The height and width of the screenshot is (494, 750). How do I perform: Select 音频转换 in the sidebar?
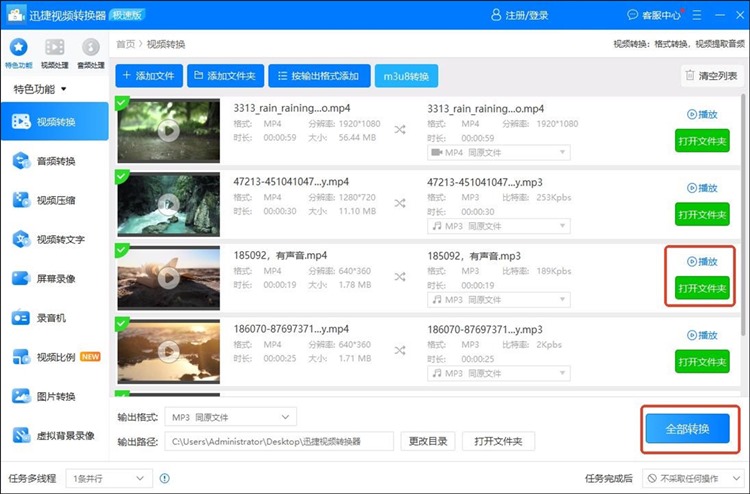[x=55, y=161]
